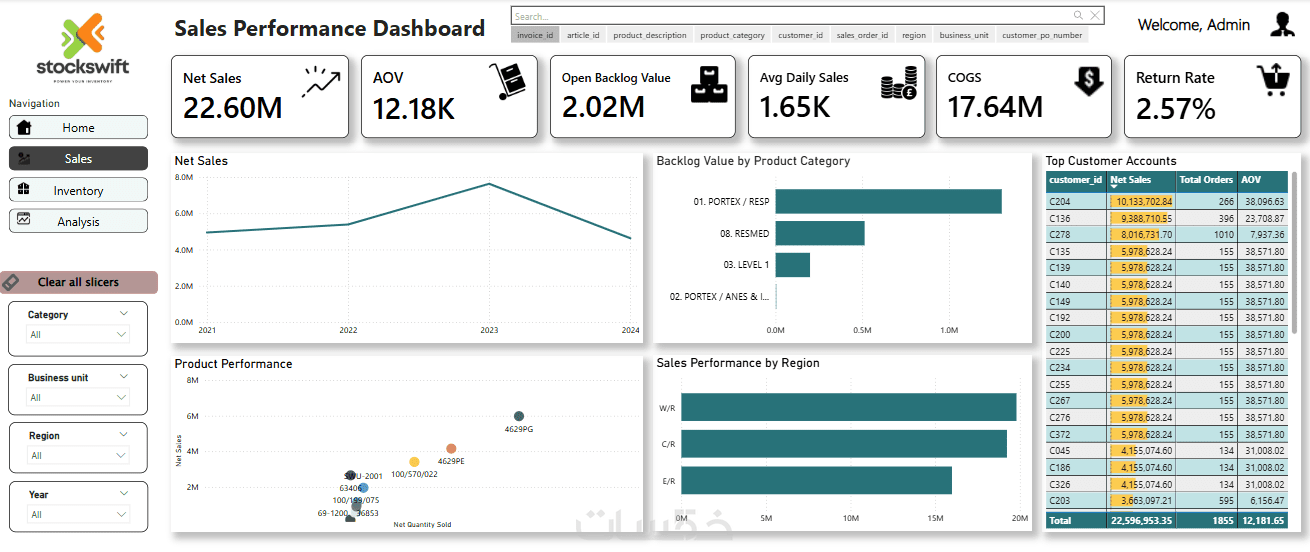Click the Top Customer Accounts table scrollbar
This screenshot has width=1310, height=552.
click(1296, 253)
